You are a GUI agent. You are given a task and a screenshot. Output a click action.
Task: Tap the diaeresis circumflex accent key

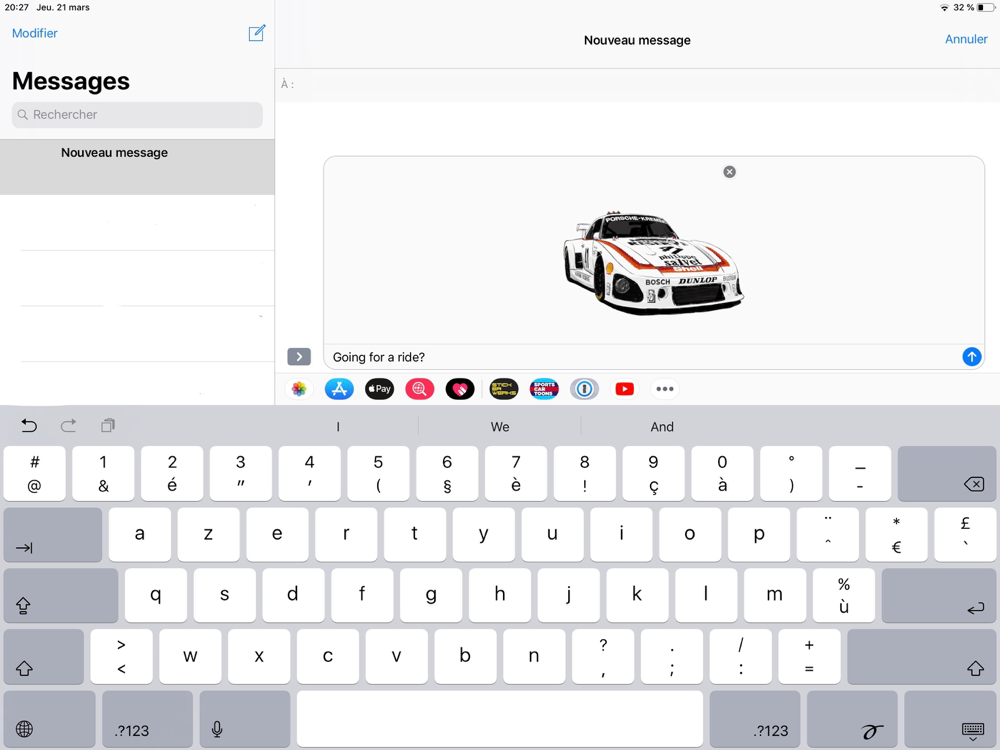click(x=827, y=534)
